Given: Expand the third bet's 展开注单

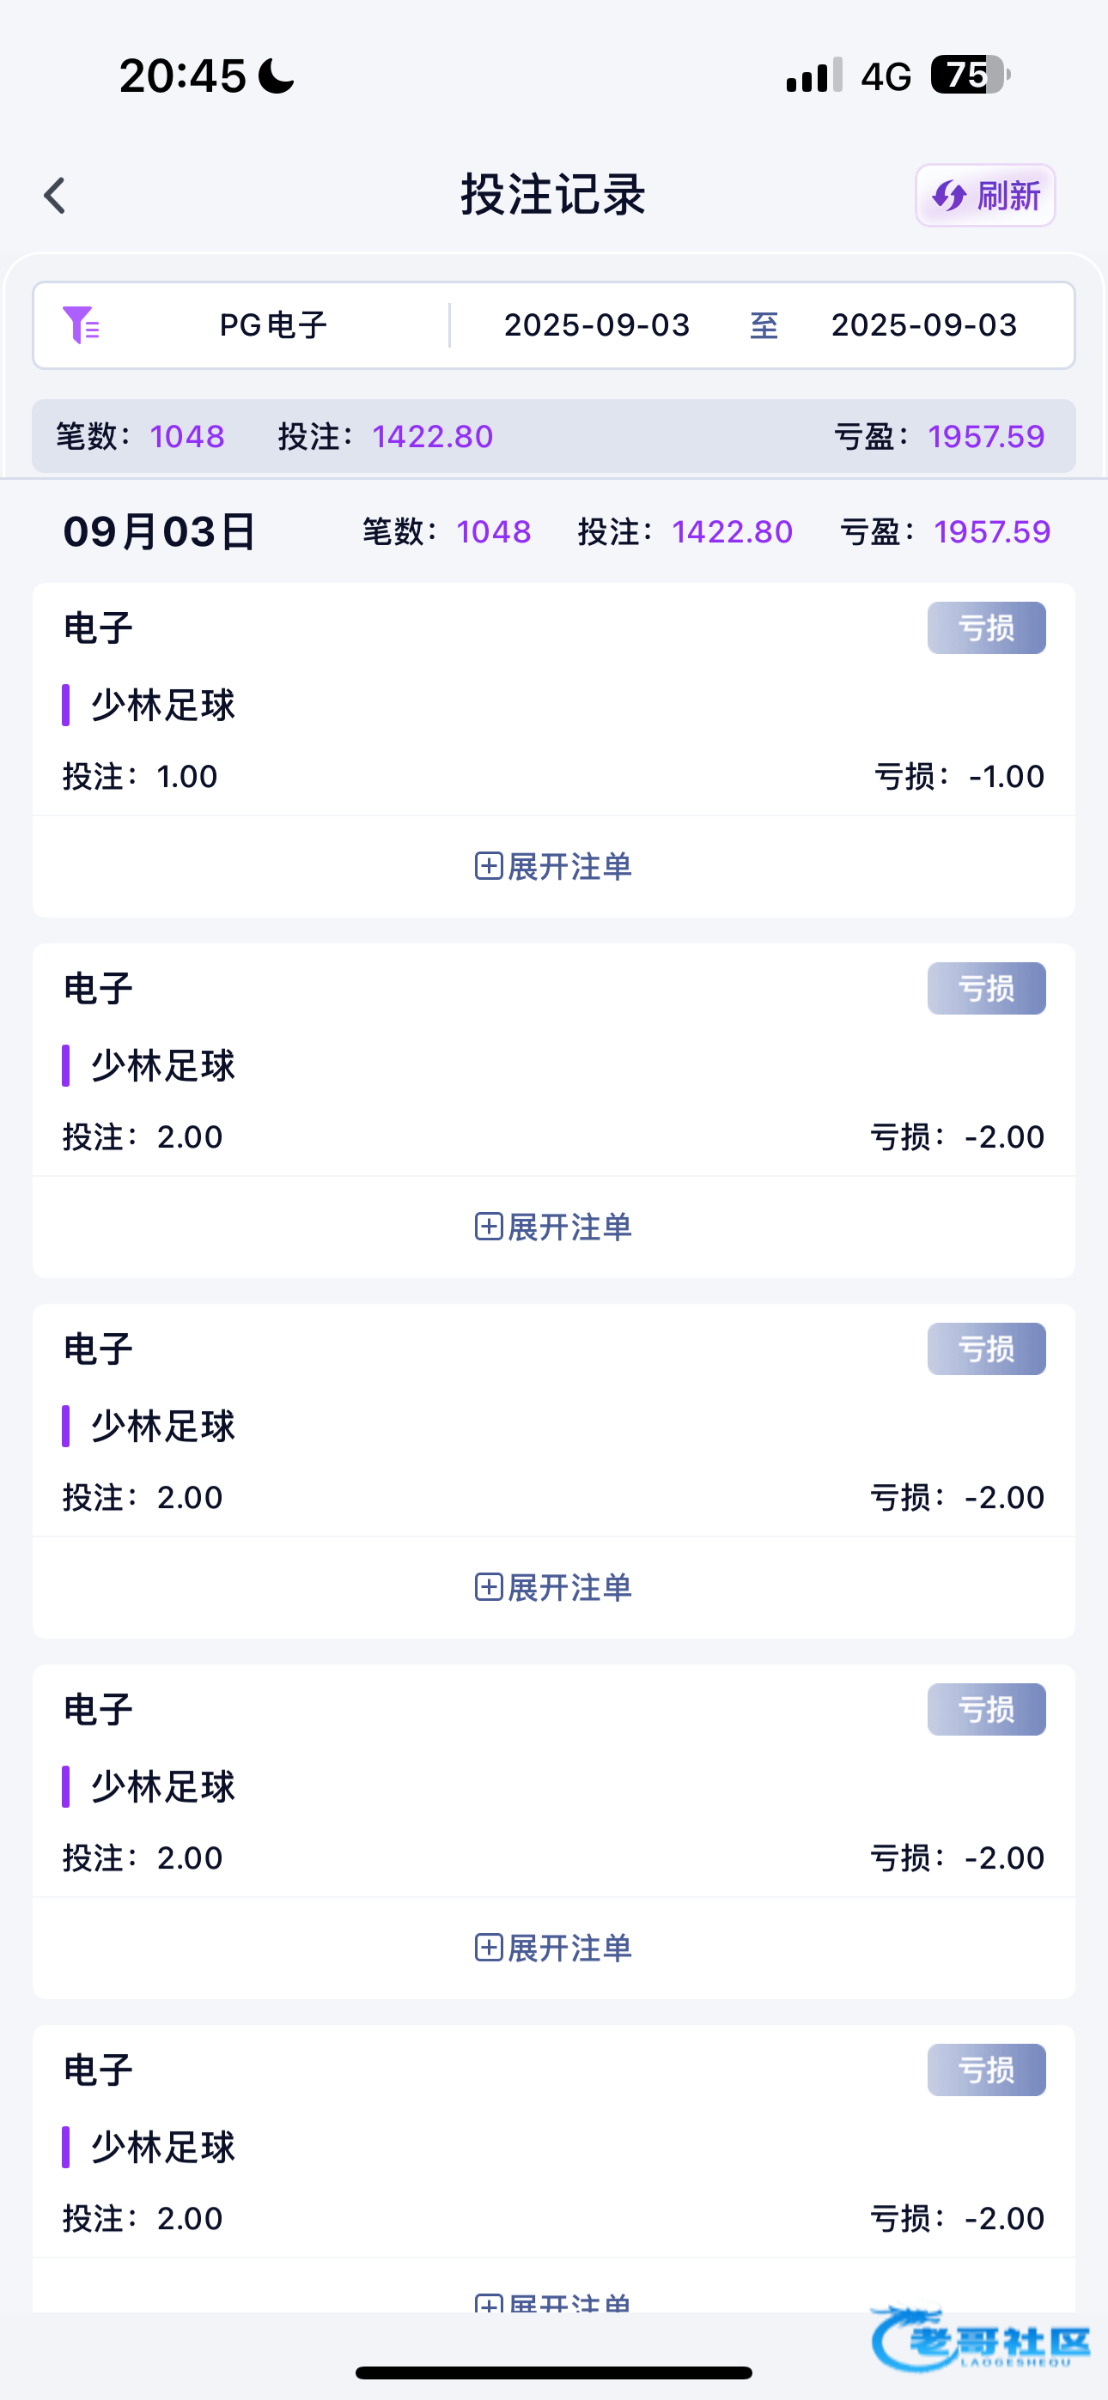Looking at the screenshot, I should 553,1587.
